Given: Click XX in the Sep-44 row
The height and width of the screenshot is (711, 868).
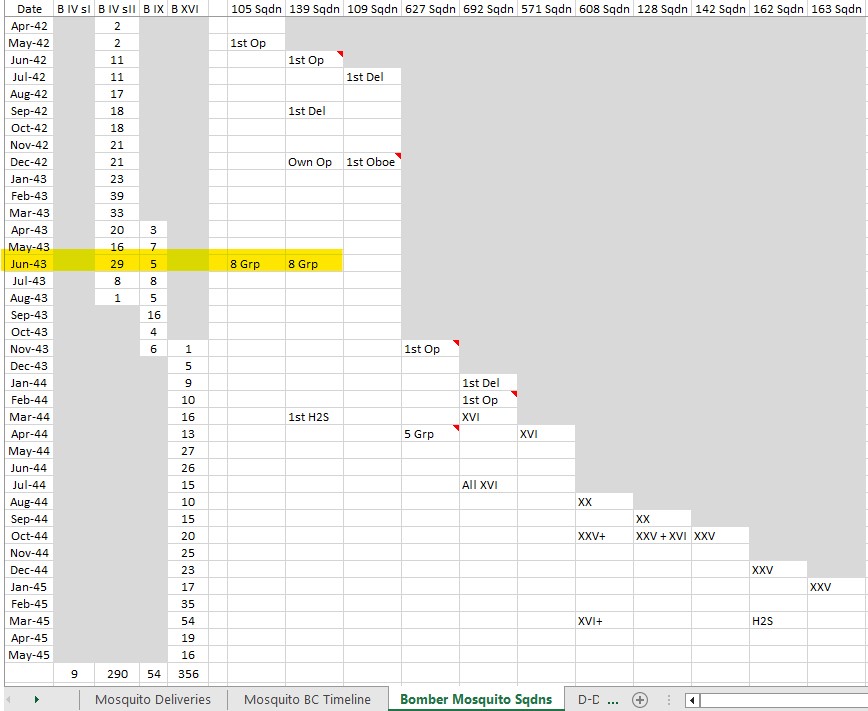Looking at the screenshot, I should [662, 519].
